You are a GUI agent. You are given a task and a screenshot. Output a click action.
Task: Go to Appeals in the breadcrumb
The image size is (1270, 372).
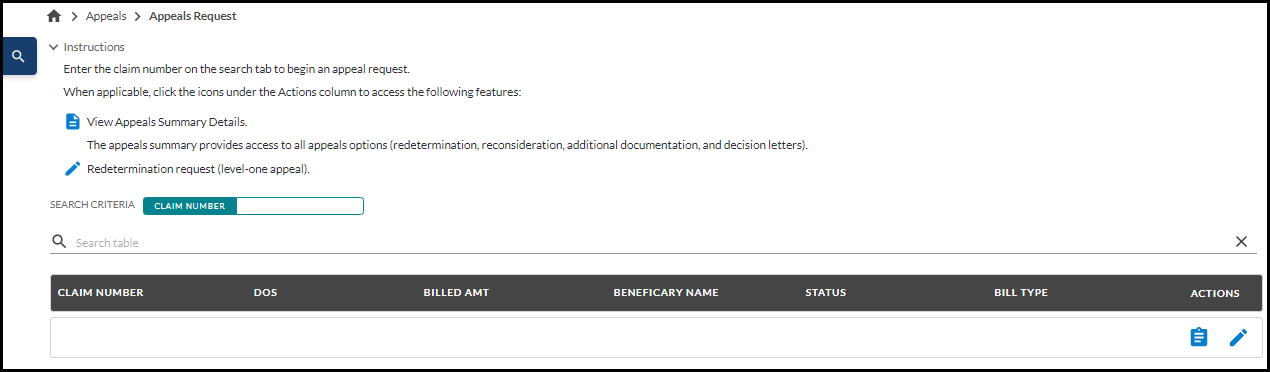[x=106, y=17]
